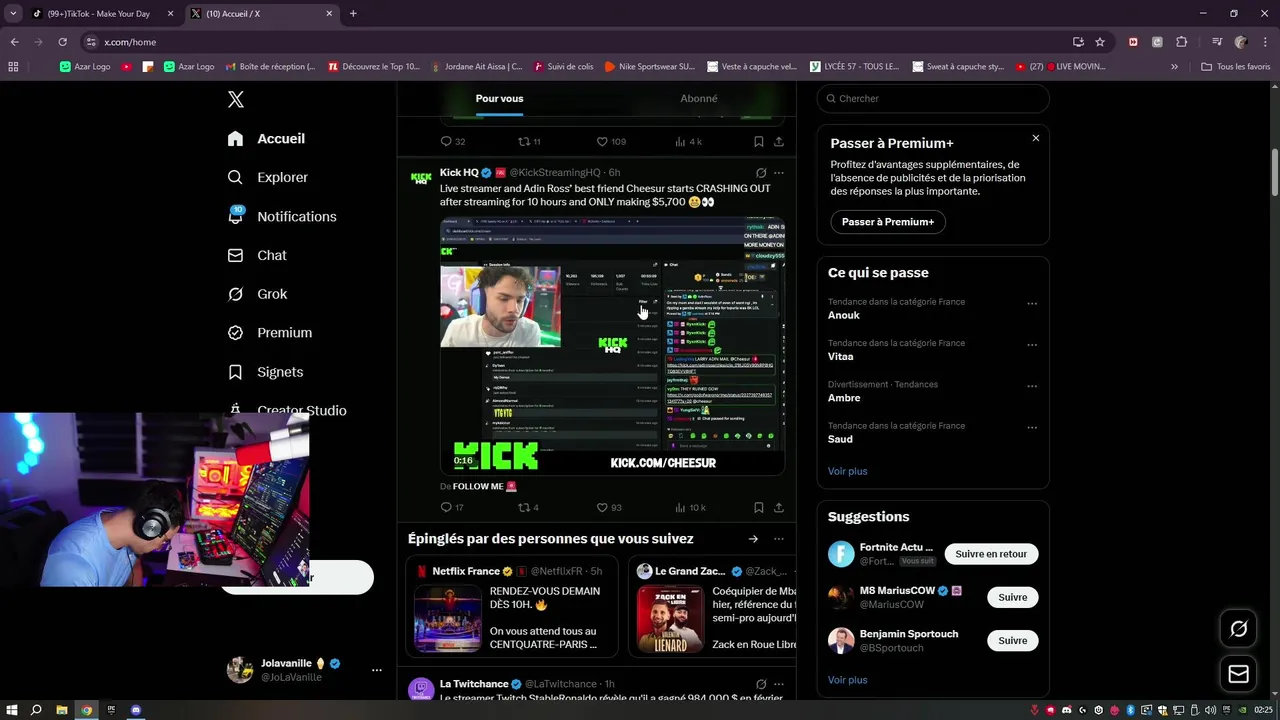Switch to the Pour vous tab

point(499,98)
